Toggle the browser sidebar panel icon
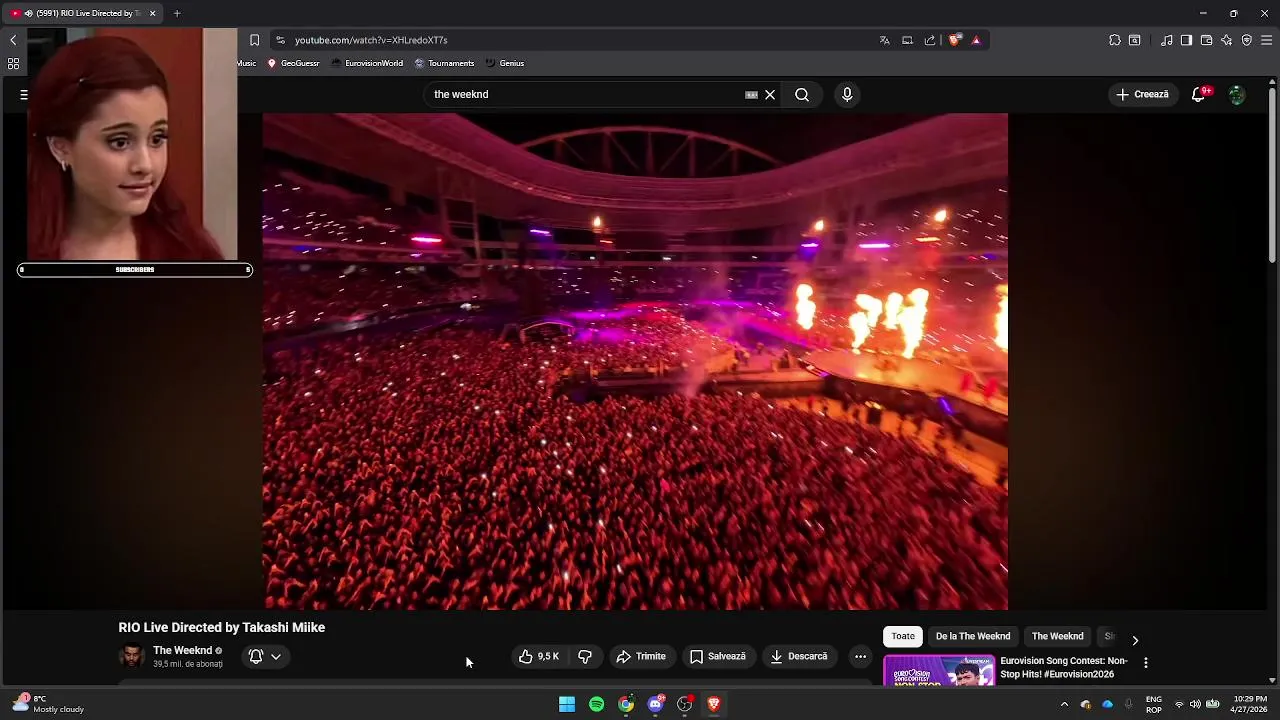 [1186, 40]
